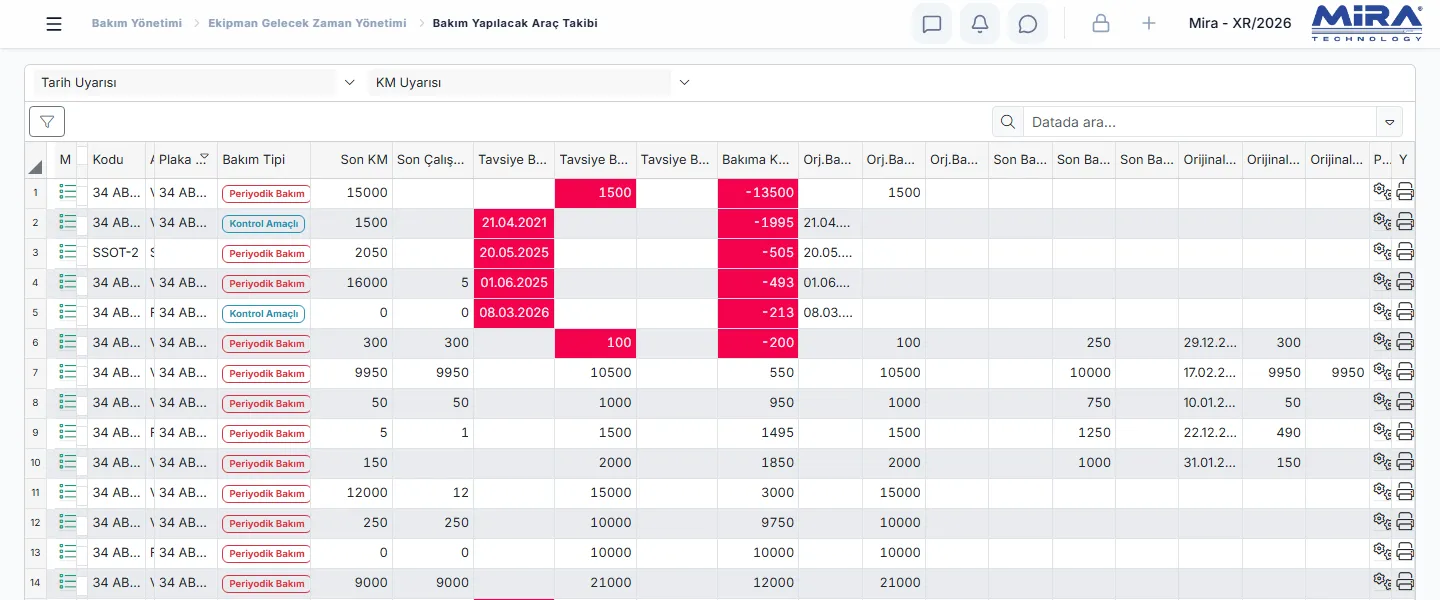Click the Mira - XR/2026 label
The image size is (1440, 600).
[x=1240, y=23]
